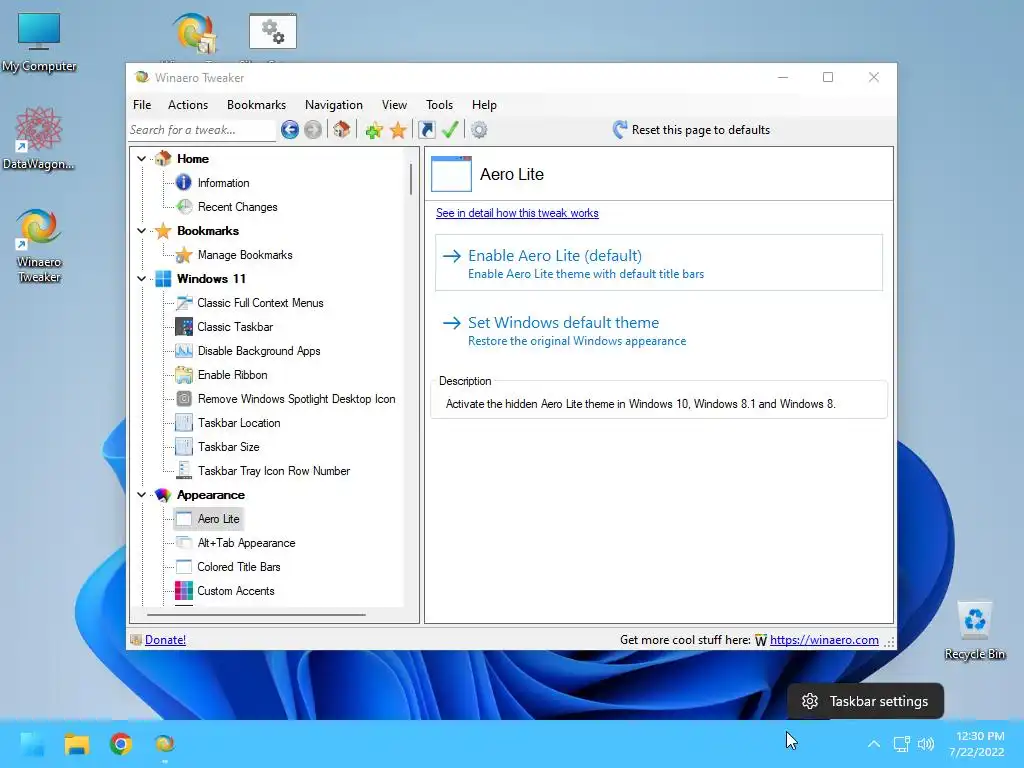Select the Winaero Tweaker desktop shortcut
The image size is (1024, 768).
click(39, 246)
